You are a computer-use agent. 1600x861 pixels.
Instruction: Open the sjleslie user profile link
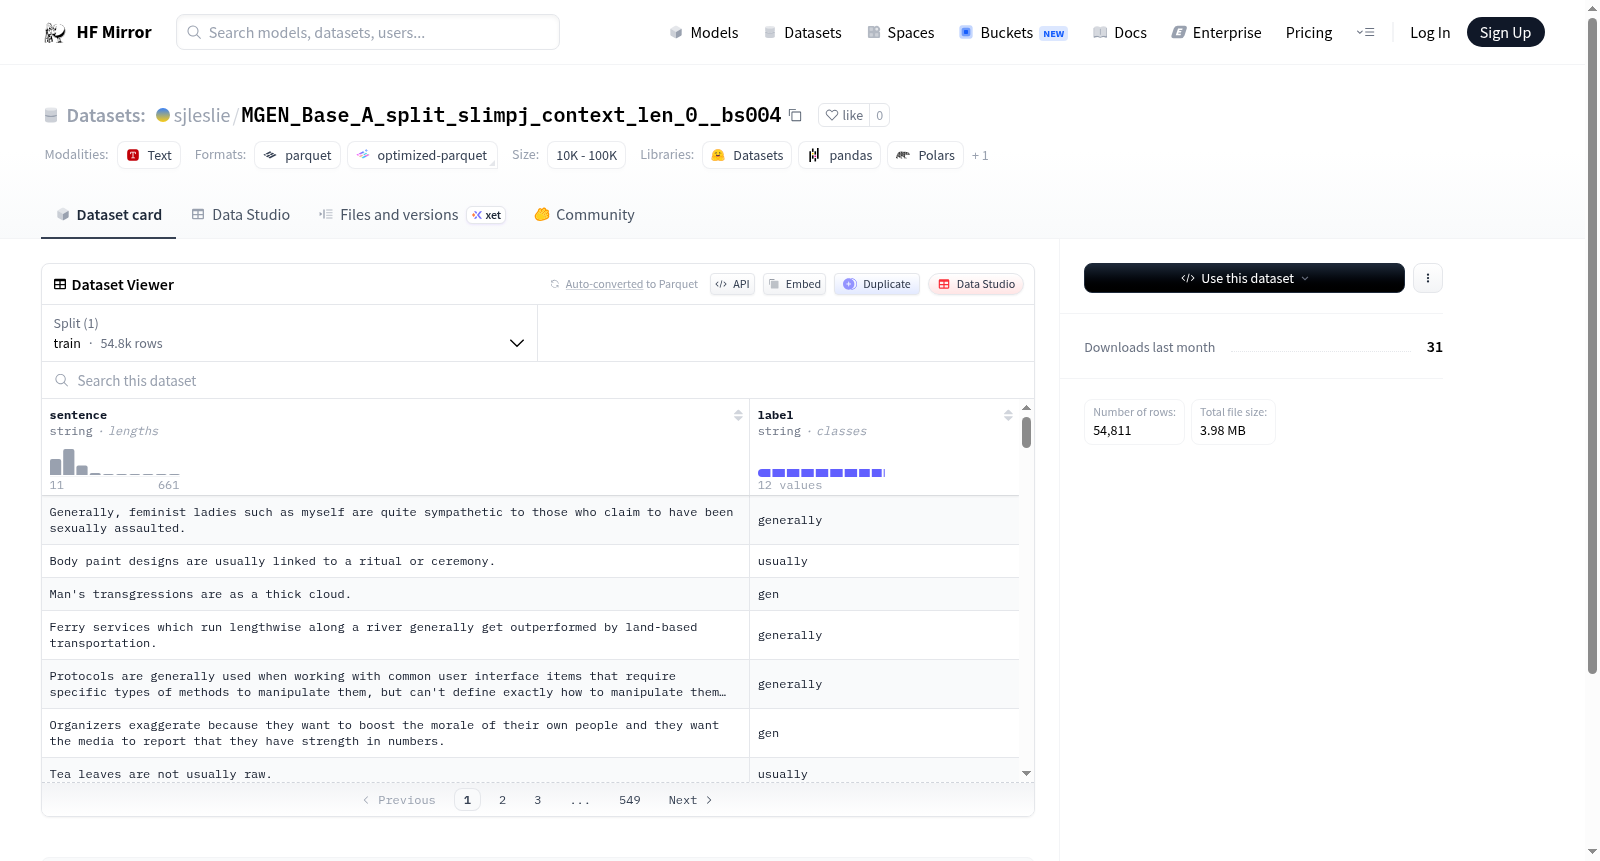201,115
